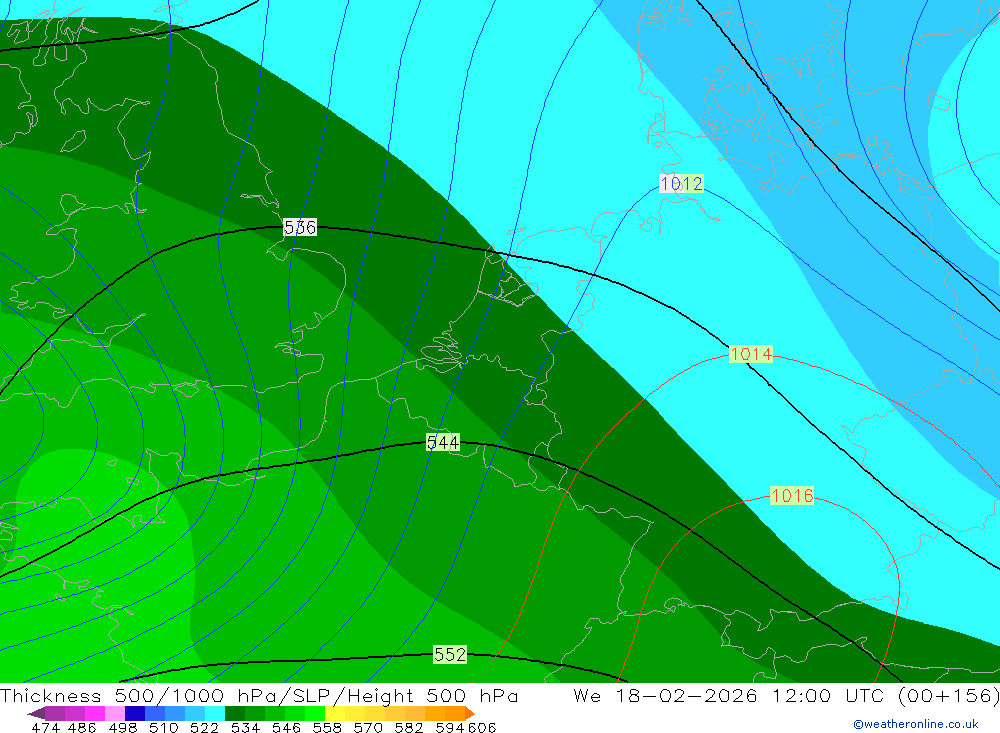Click the legend value 498

pos(122,728)
